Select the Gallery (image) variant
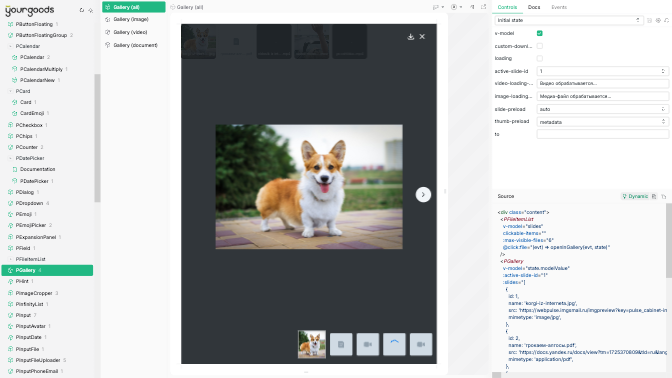Image resolution: width=672 pixels, height=378 pixels. point(134,19)
